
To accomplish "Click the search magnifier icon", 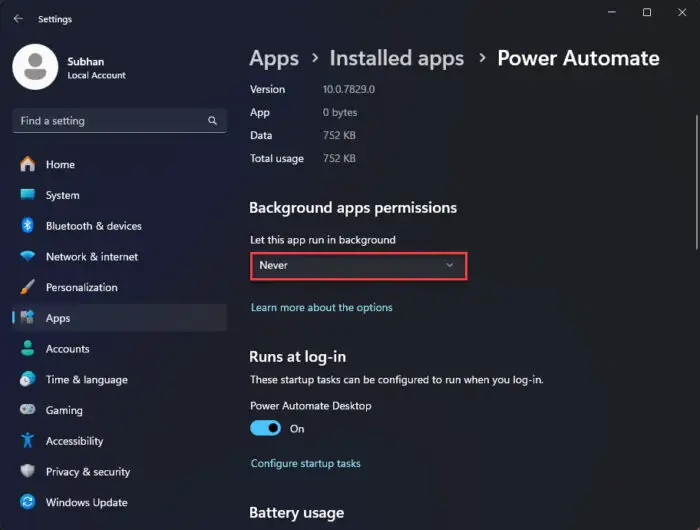I will [212, 121].
